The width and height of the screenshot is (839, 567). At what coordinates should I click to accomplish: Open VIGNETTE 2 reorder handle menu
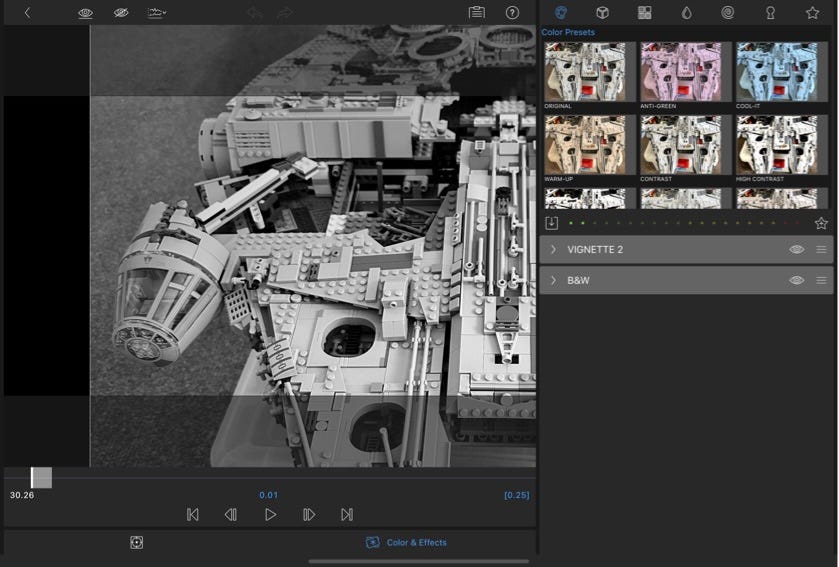click(x=821, y=250)
